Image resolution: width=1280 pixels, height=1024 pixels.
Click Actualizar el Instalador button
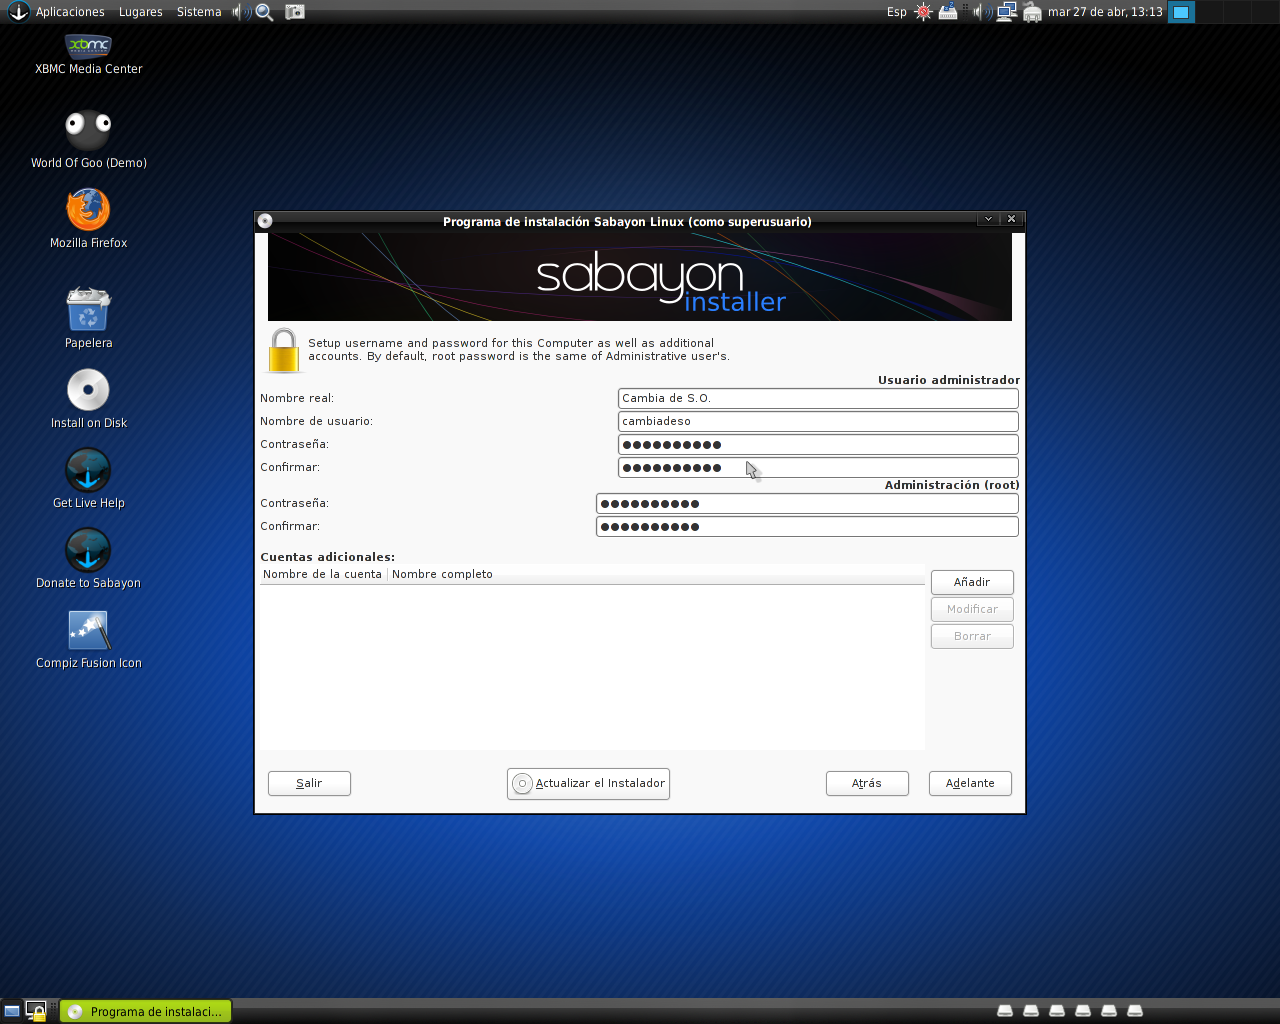tap(588, 783)
